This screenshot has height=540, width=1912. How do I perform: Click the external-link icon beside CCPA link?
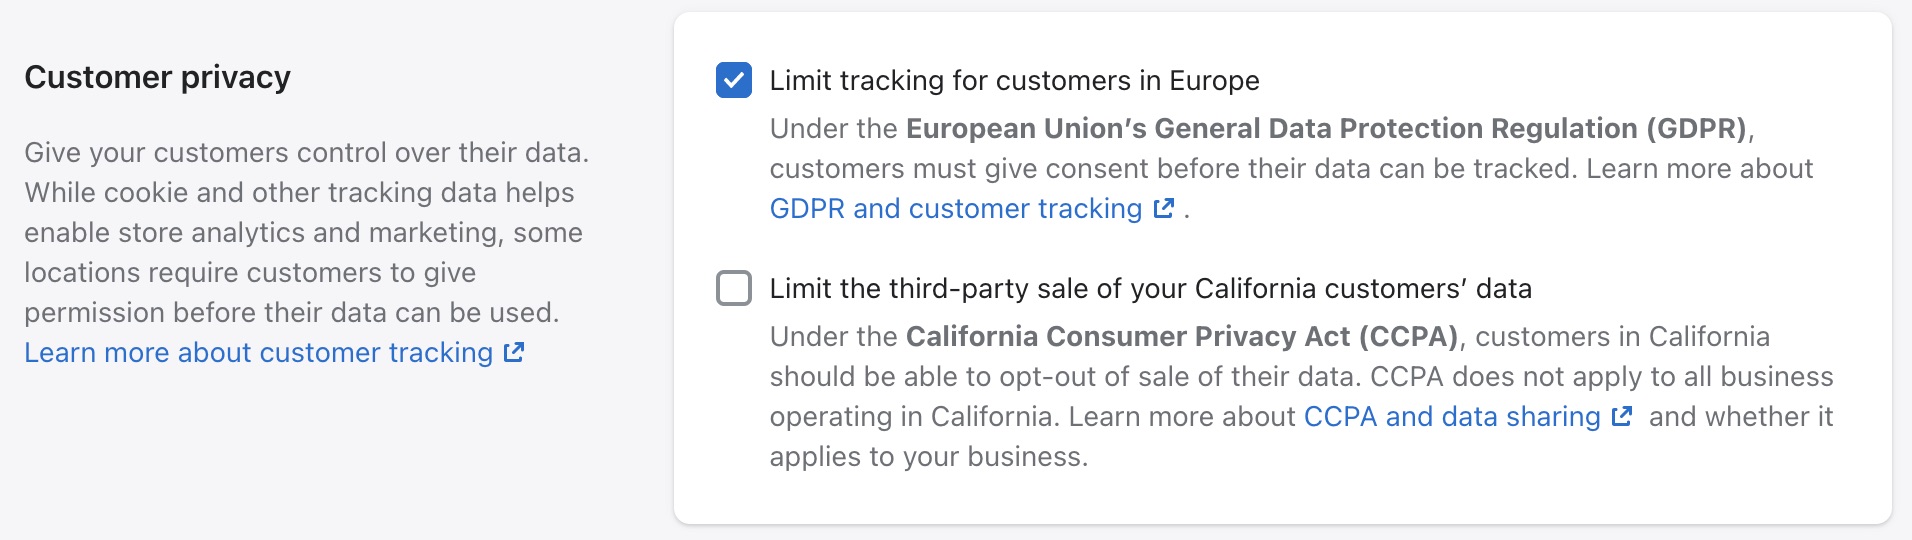coord(1622,416)
